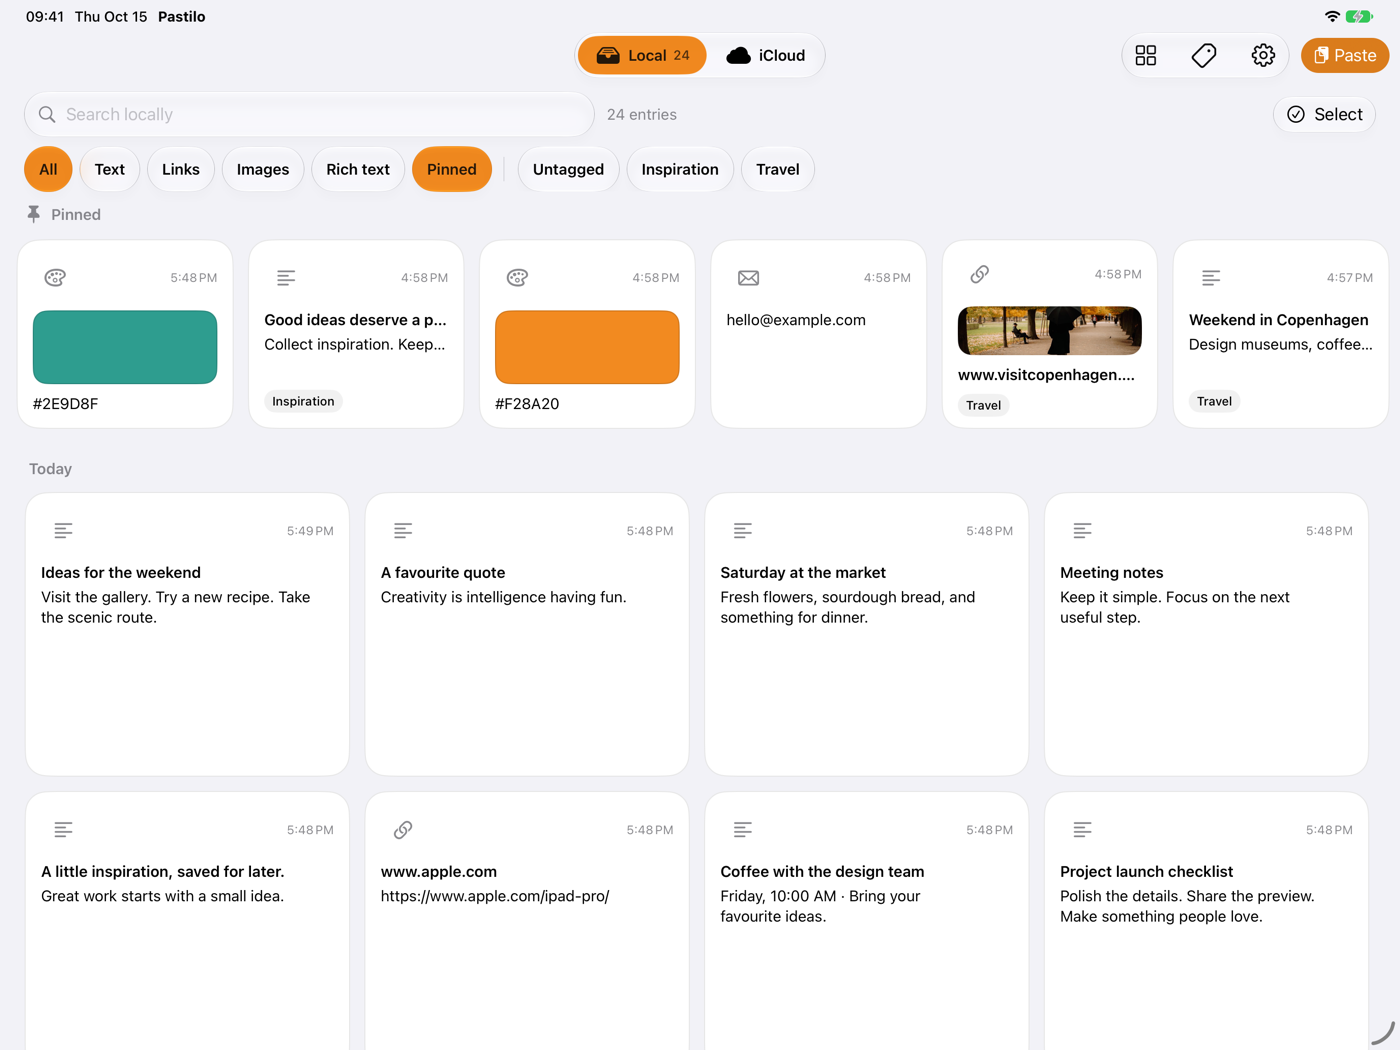Open Weekend in Copenhagen title

[1278, 320]
